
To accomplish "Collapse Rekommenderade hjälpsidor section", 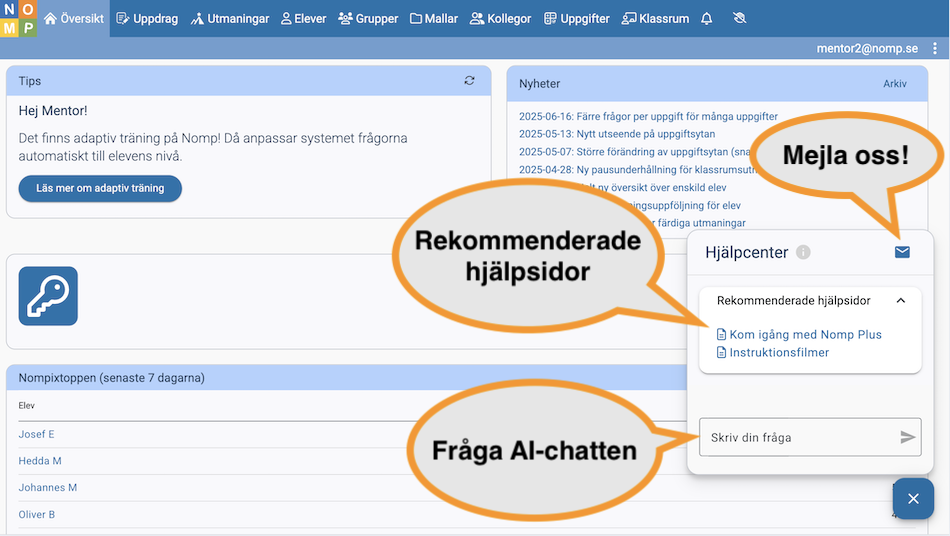I will pos(901,300).
